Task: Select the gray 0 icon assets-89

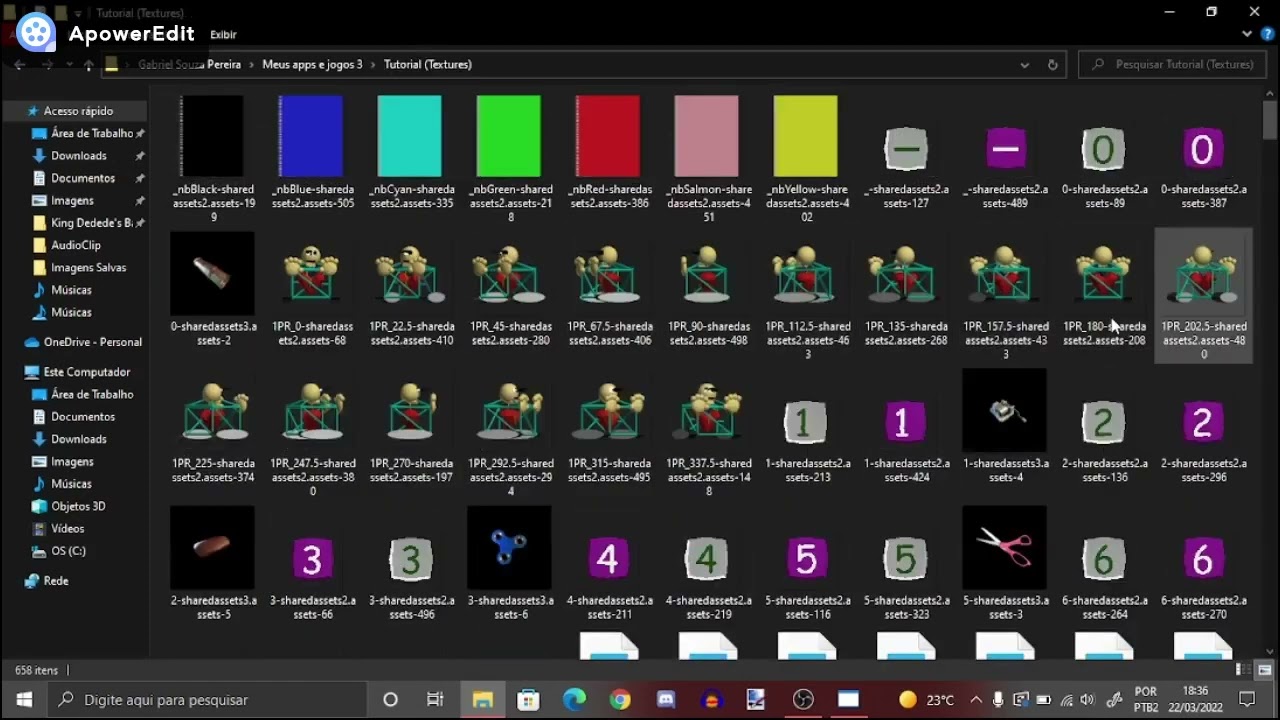Action: click(1103, 152)
